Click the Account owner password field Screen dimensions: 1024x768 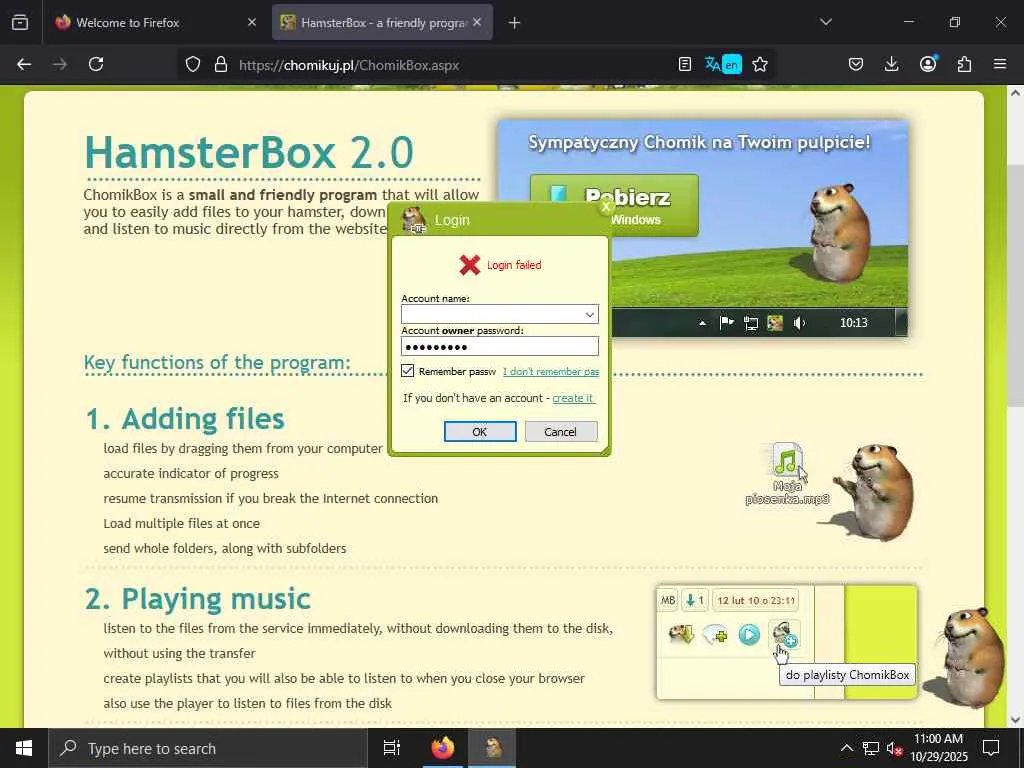pyautogui.click(x=500, y=346)
